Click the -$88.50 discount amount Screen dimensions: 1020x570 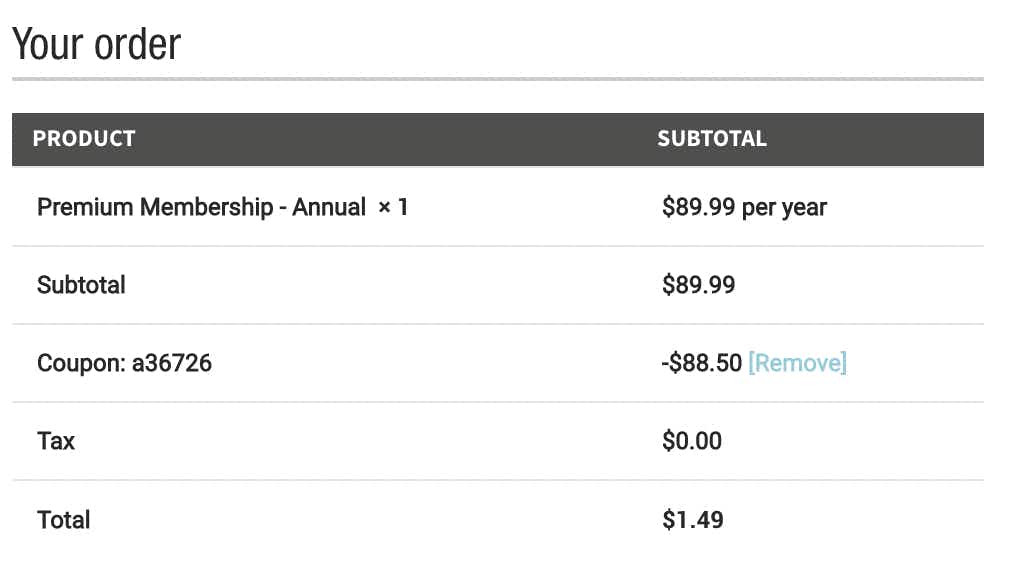point(701,363)
